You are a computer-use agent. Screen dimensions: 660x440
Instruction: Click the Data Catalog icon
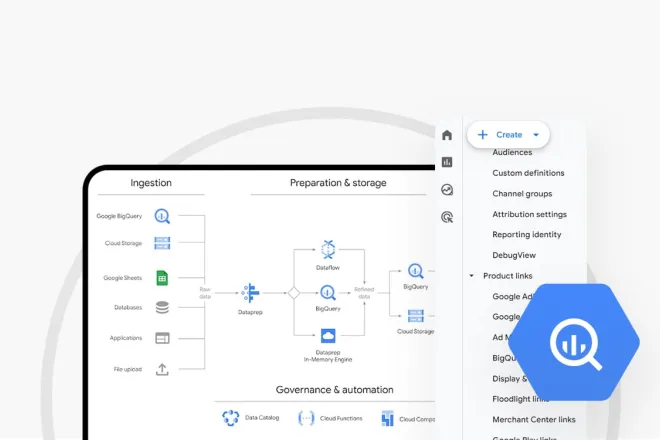point(231,418)
